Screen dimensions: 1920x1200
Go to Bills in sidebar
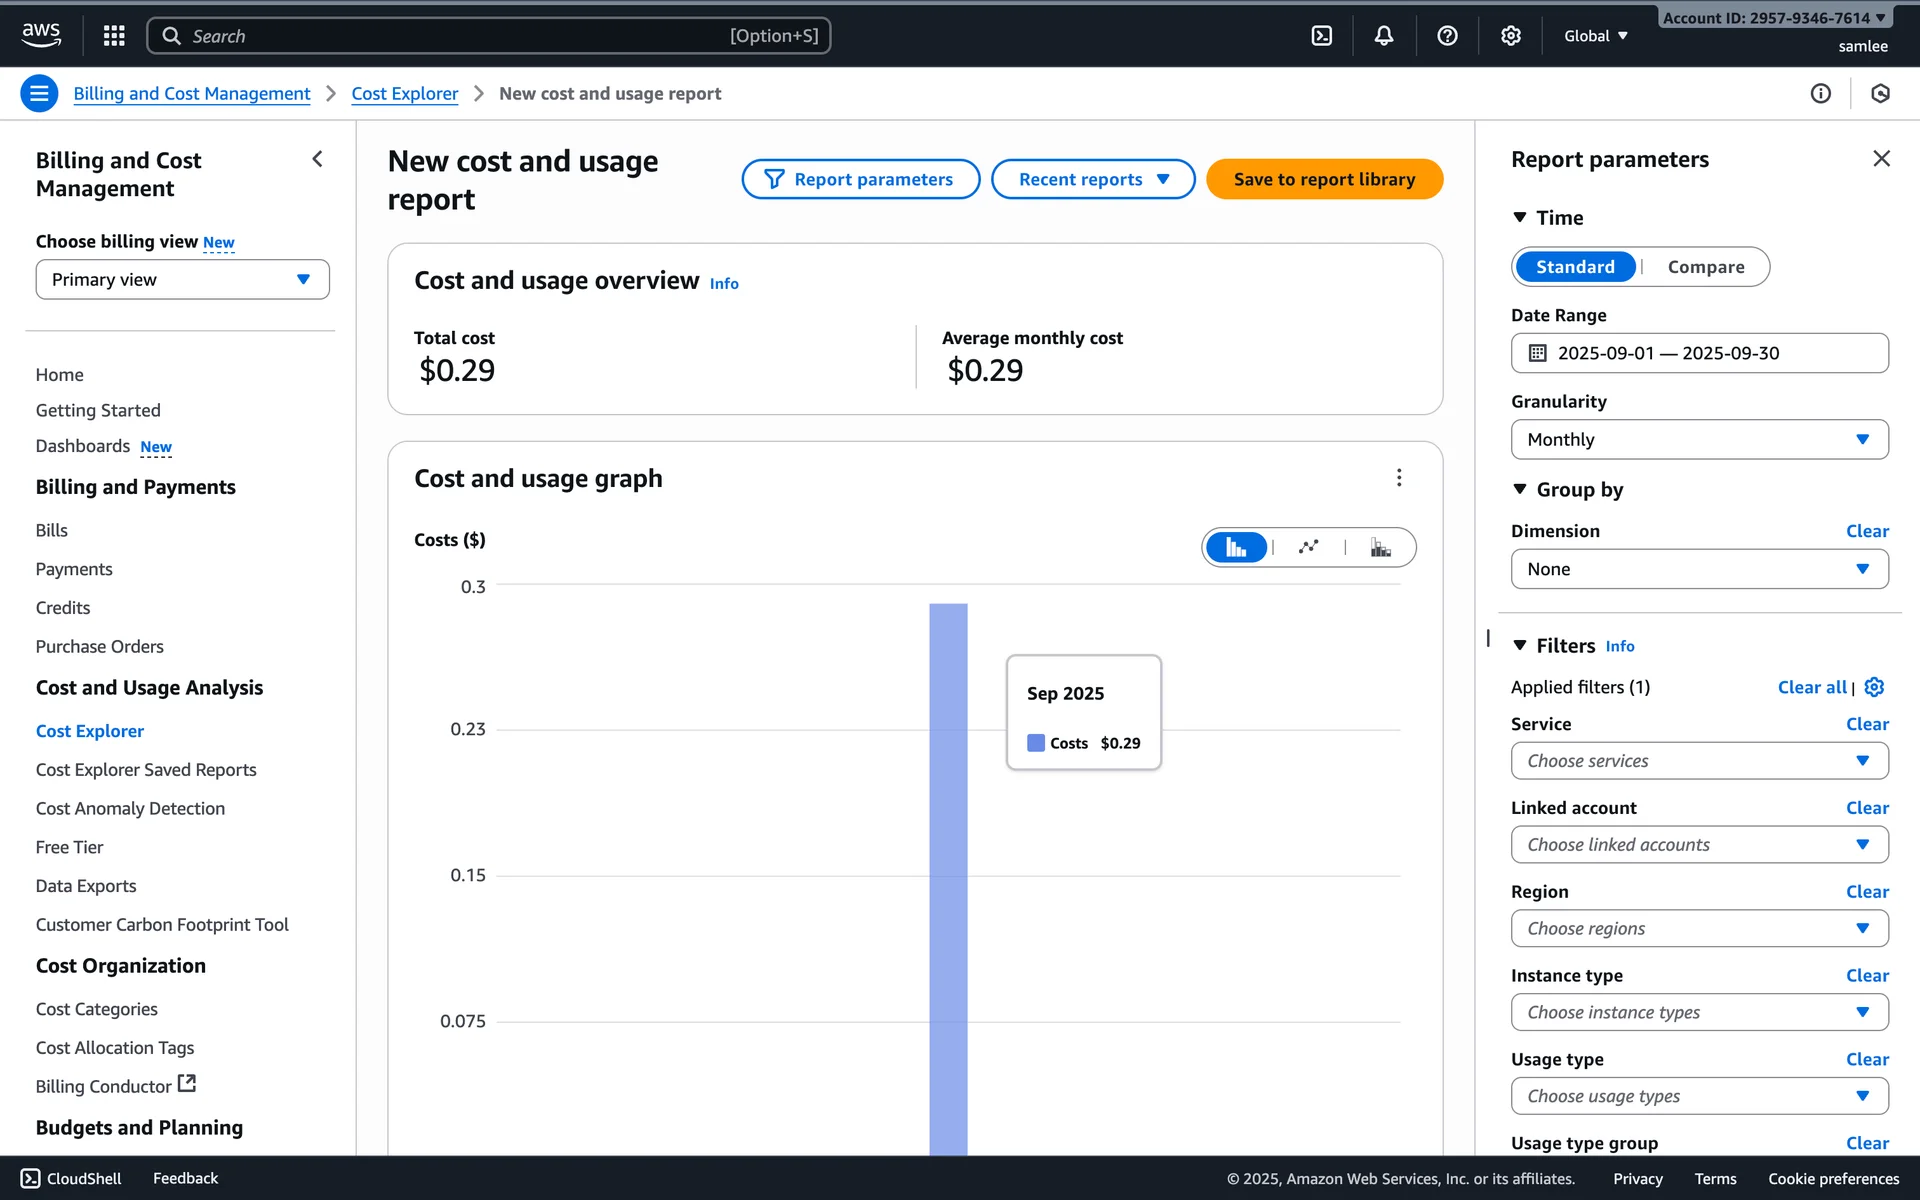[x=52, y=531]
